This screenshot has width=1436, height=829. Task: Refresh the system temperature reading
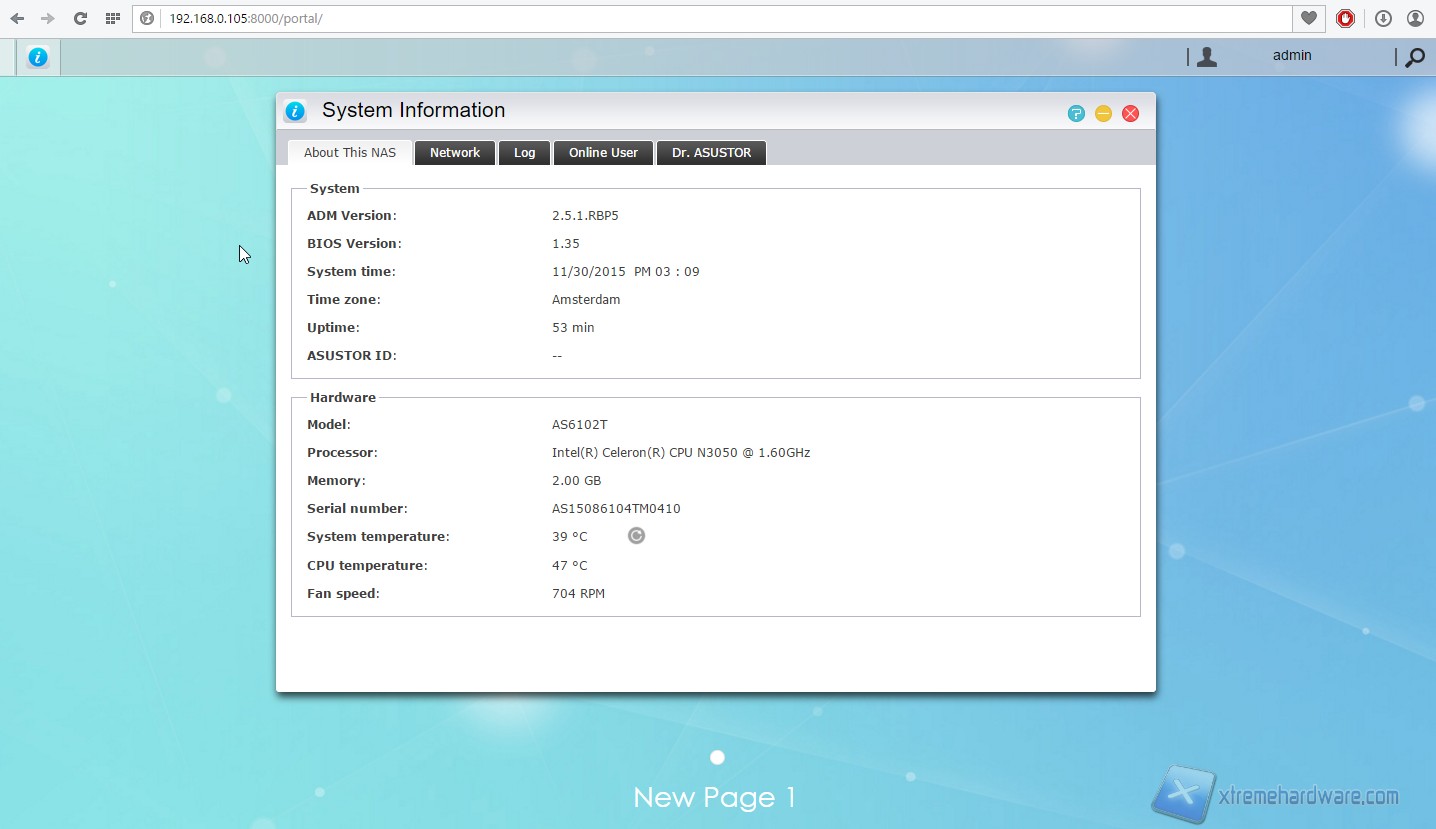point(636,536)
